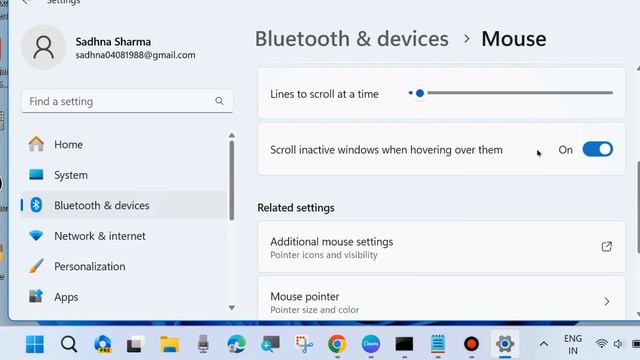Click Bluetooth & devices breadcrumb link
The width and height of the screenshot is (640, 360).
351,39
